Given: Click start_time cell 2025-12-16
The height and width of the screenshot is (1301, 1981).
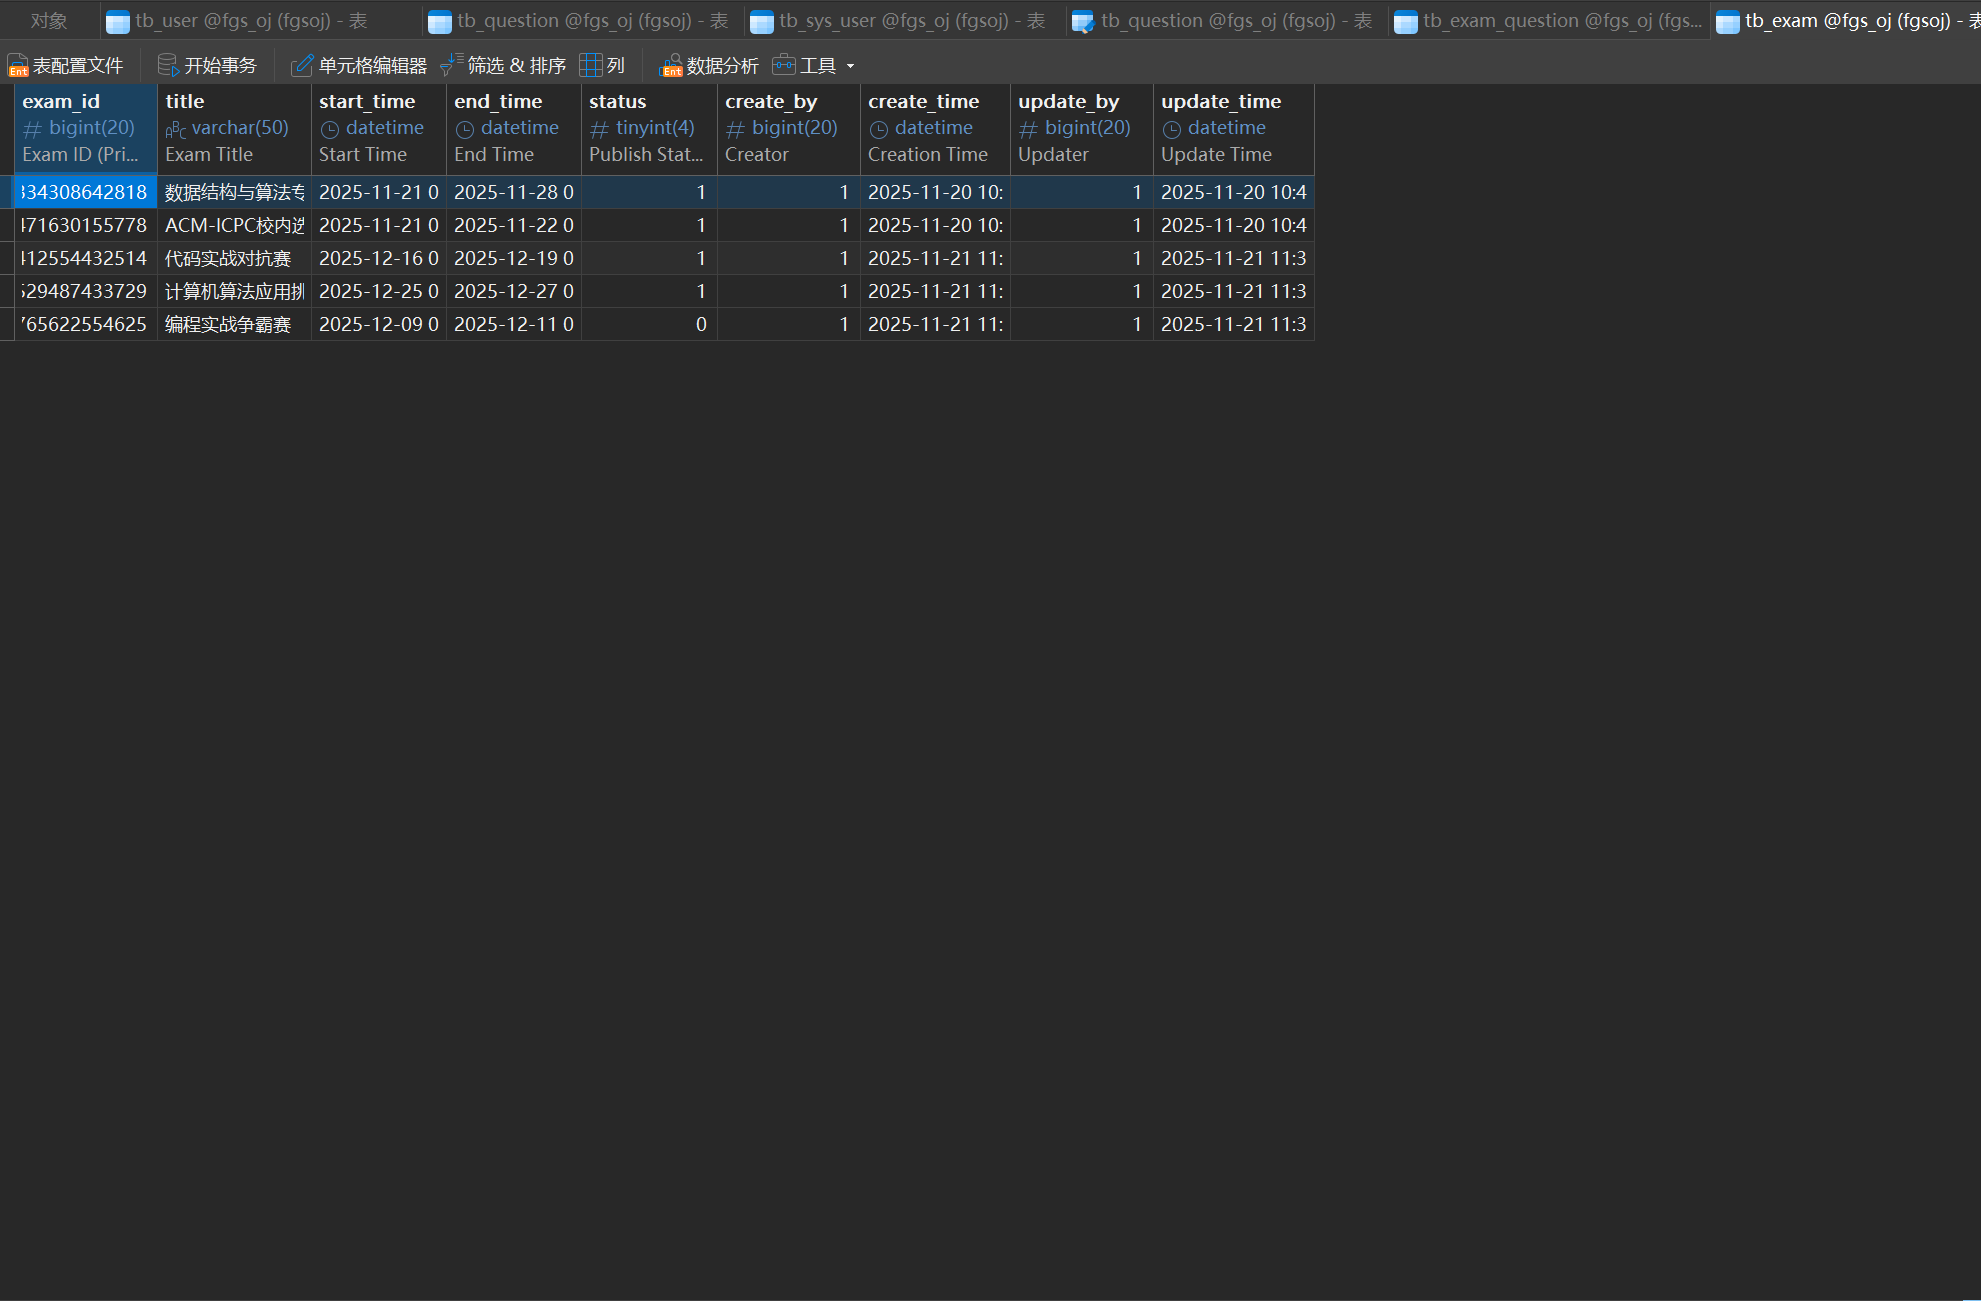Looking at the screenshot, I should pyautogui.click(x=378, y=258).
